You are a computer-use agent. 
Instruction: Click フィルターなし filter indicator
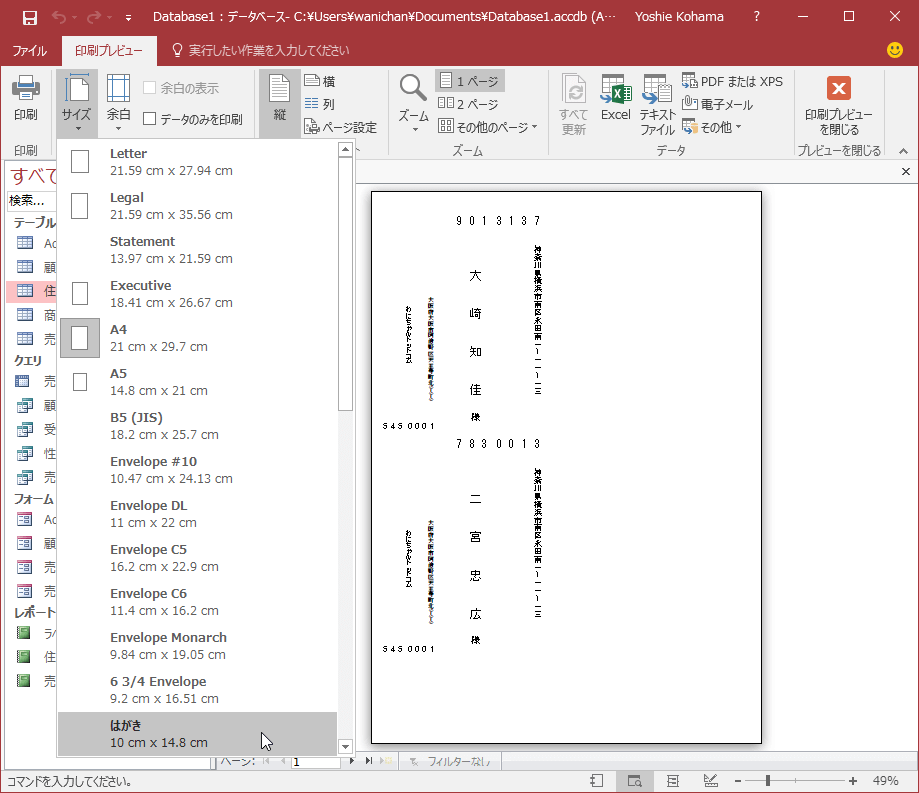pos(451,761)
